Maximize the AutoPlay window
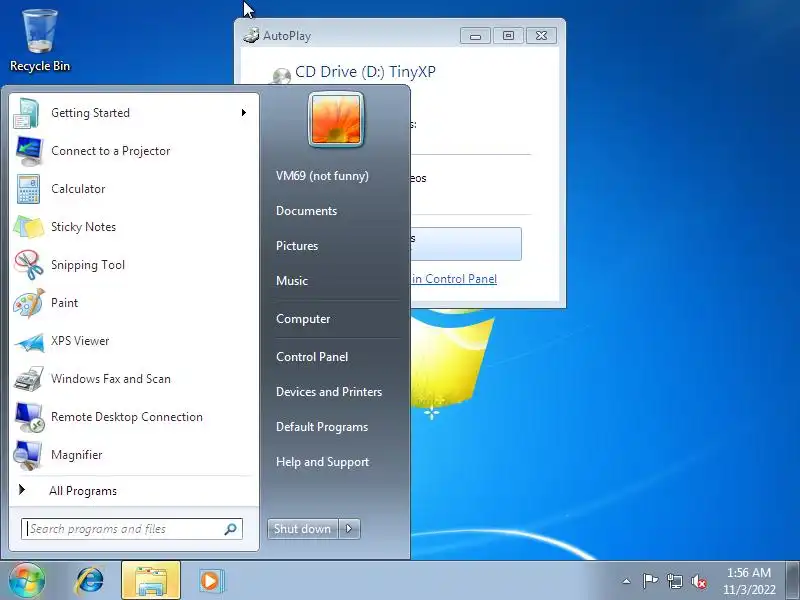This screenshot has height=600, width=800. (x=508, y=36)
